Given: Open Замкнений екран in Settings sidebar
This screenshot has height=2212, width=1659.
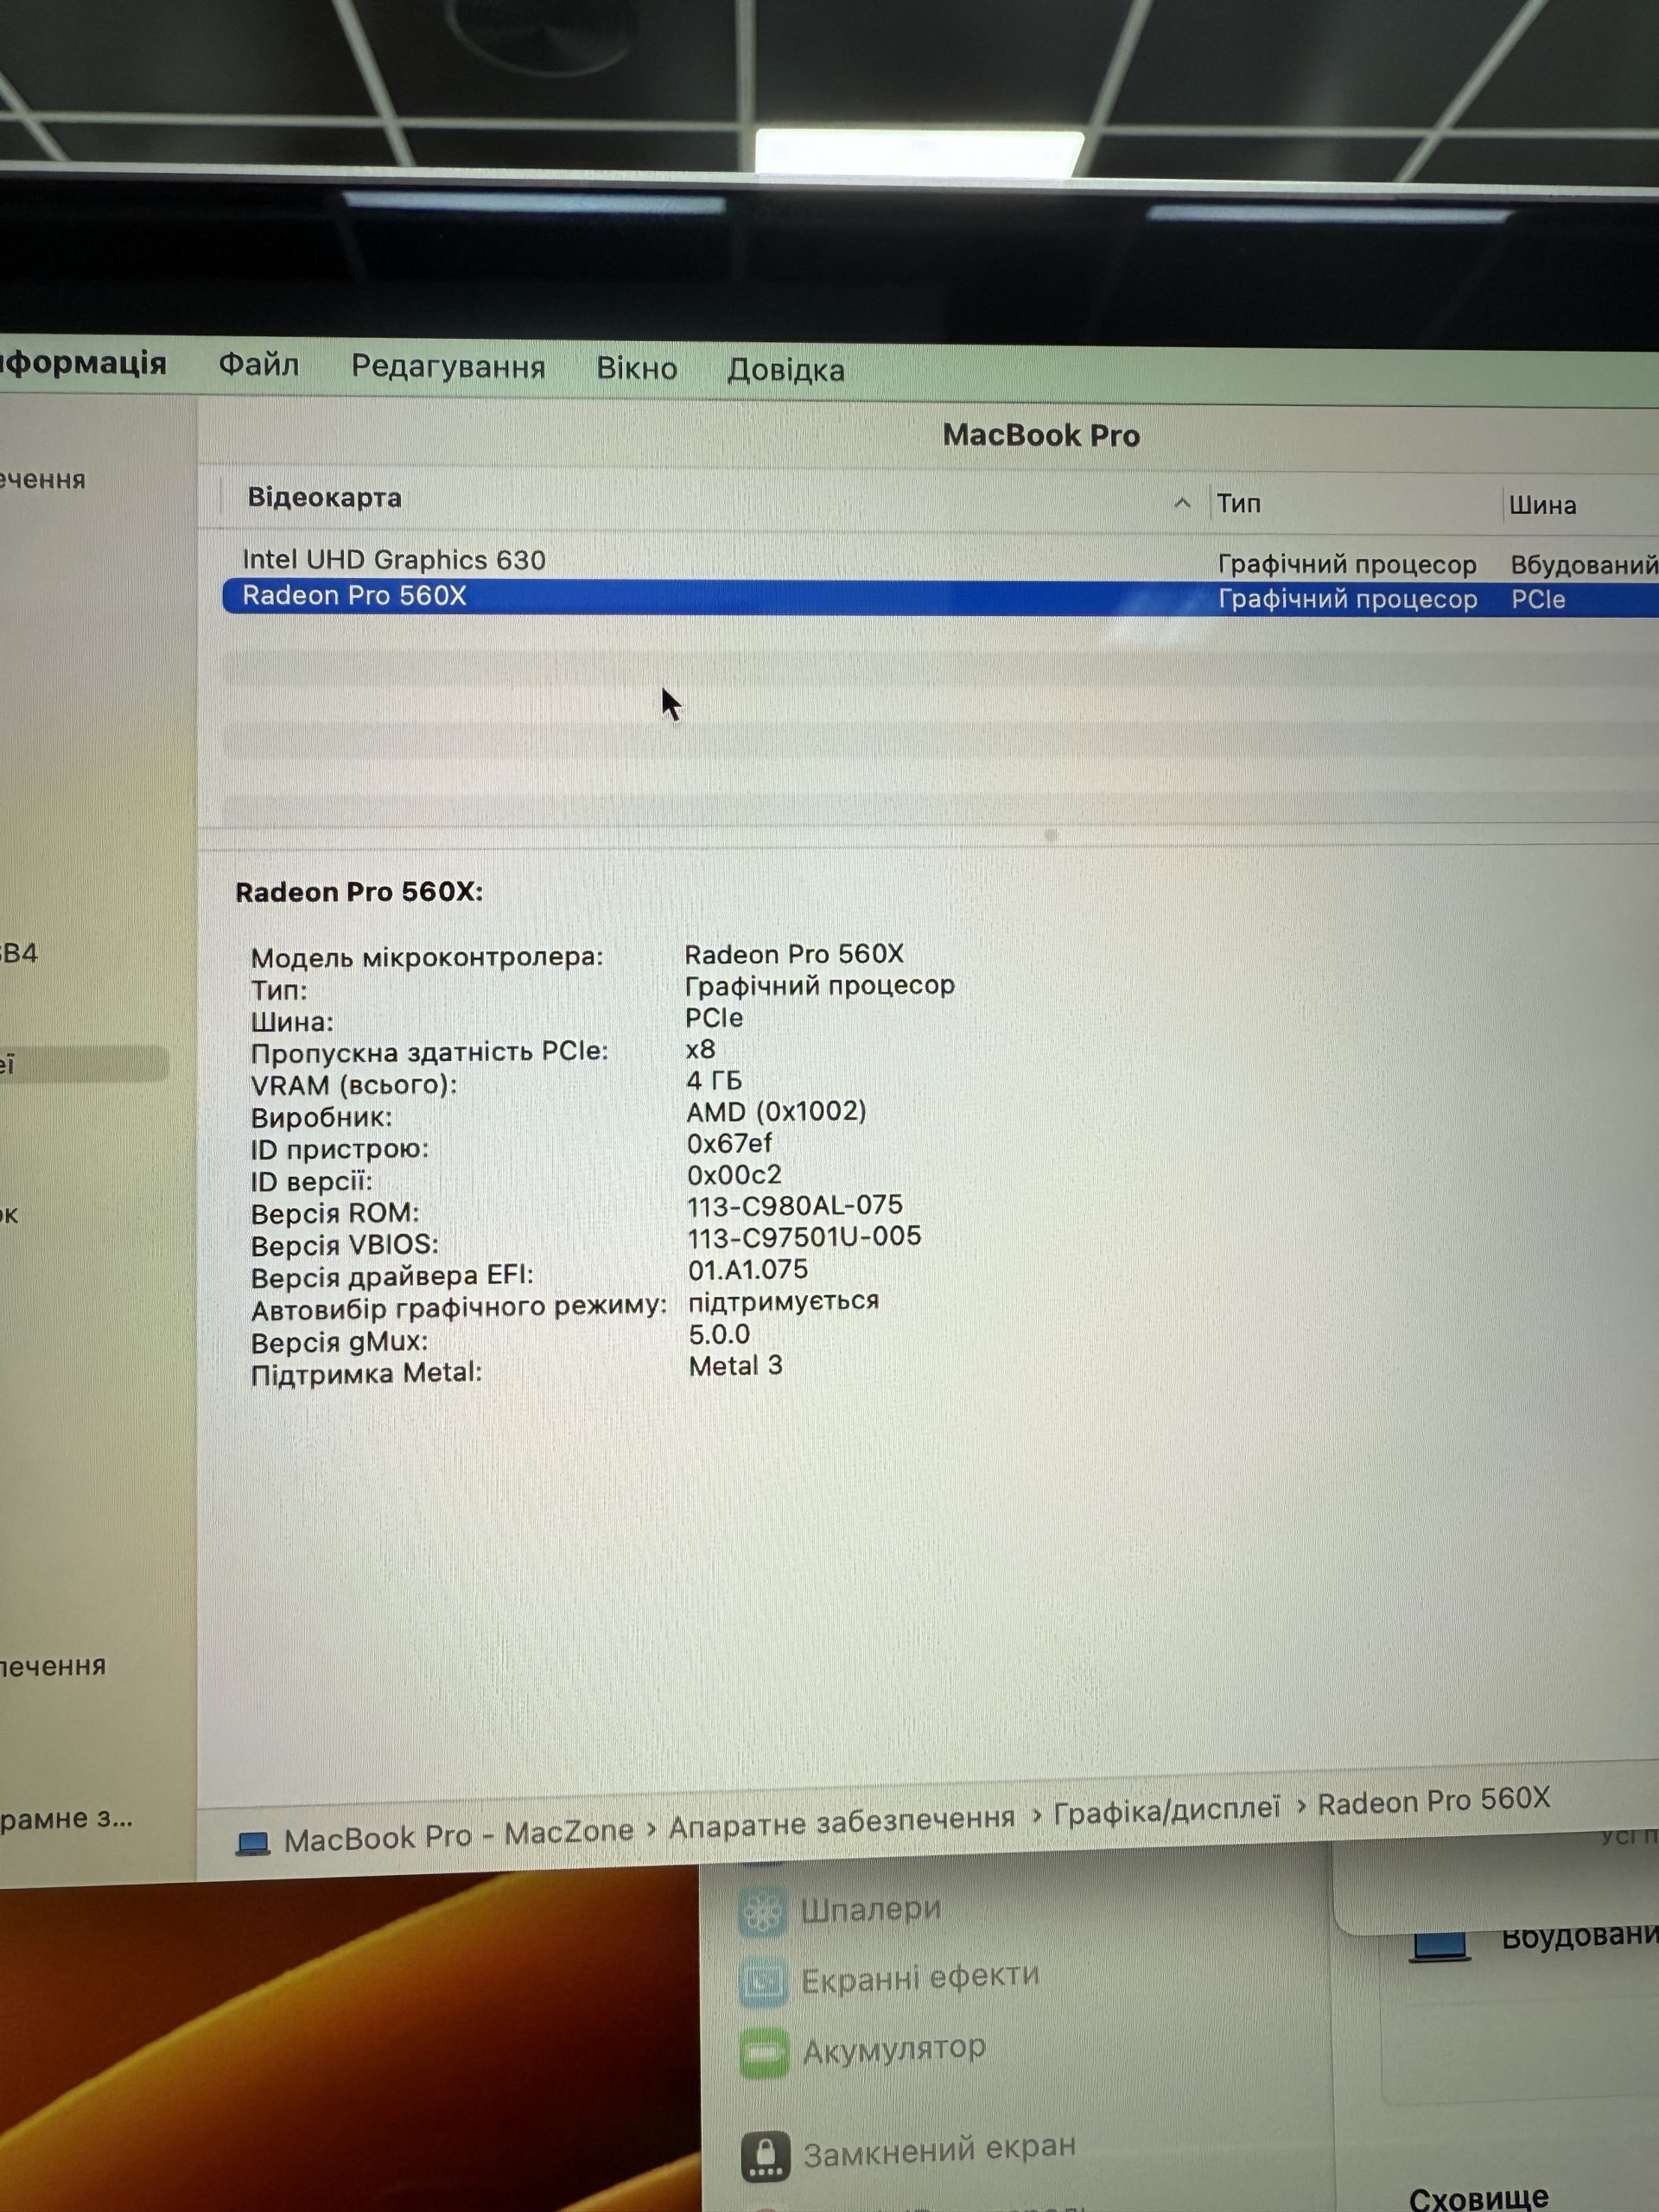Looking at the screenshot, I should (x=940, y=2151).
